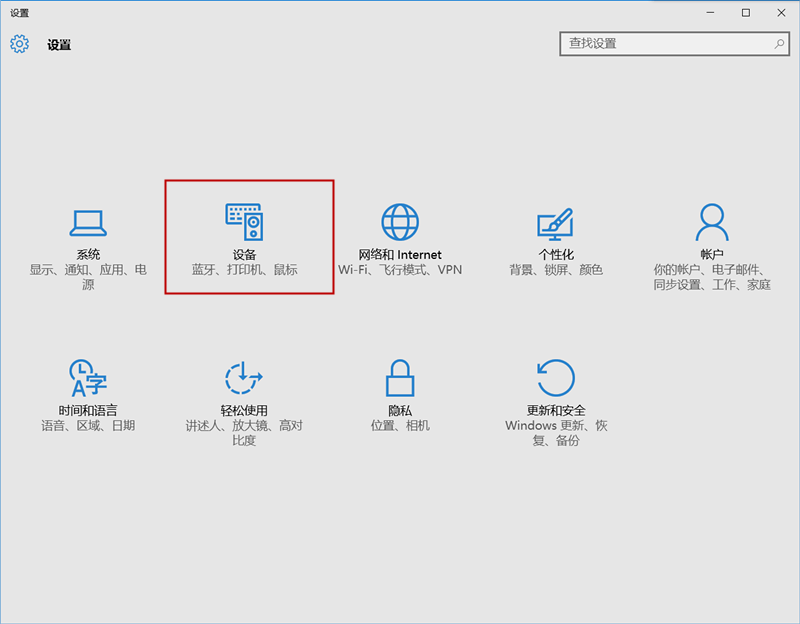Screen dimensions: 800x624
Task: Open the 轻松使用 dashed circle icon
Action: coord(244,378)
